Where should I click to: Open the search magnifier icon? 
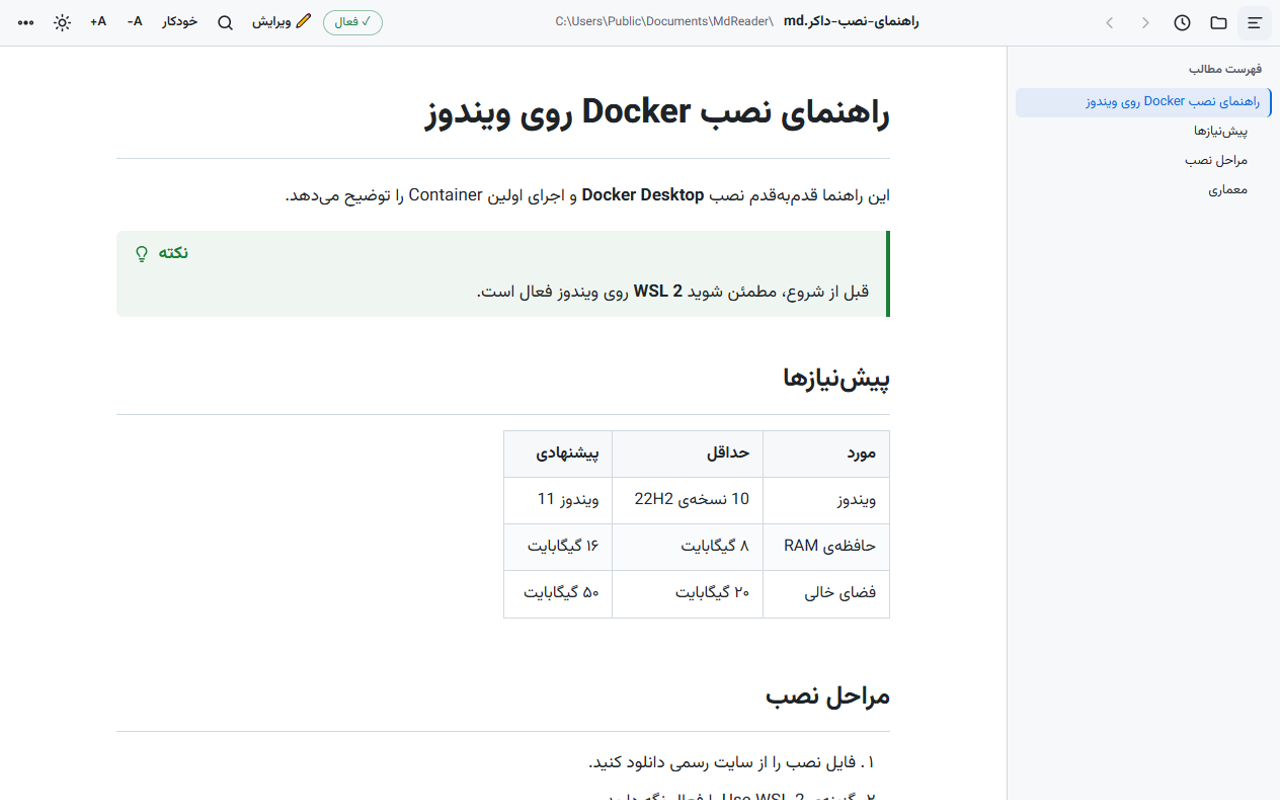pos(225,22)
